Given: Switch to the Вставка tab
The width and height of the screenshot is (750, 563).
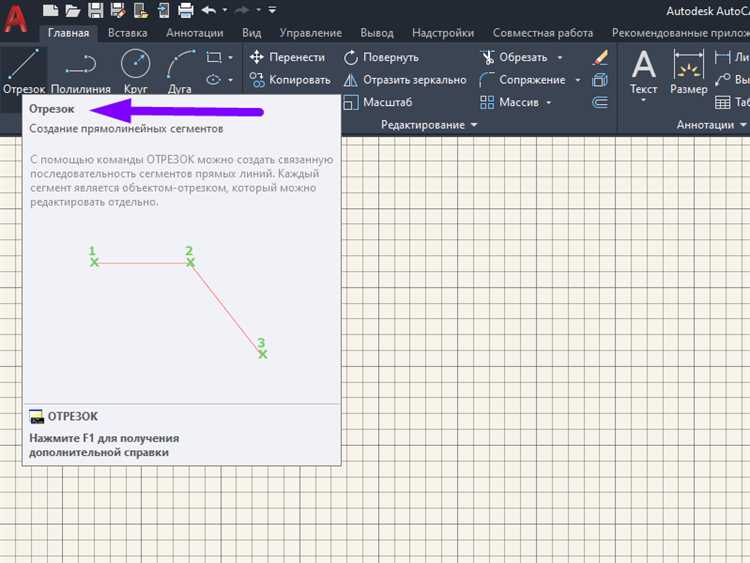Looking at the screenshot, I should pyautogui.click(x=127, y=33).
